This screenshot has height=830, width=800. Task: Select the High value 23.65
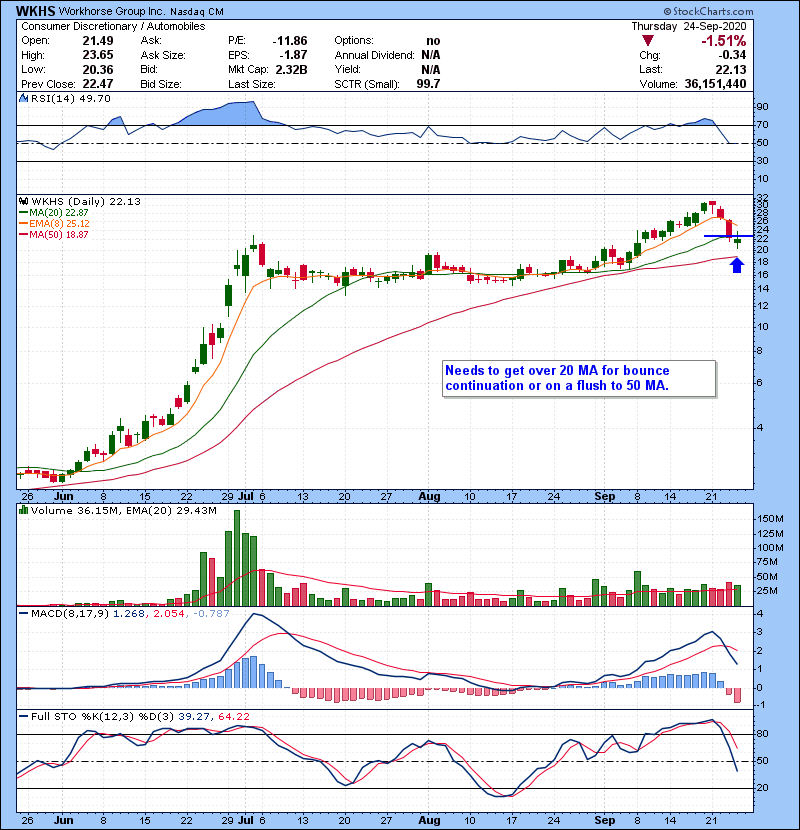(x=98, y=55)
